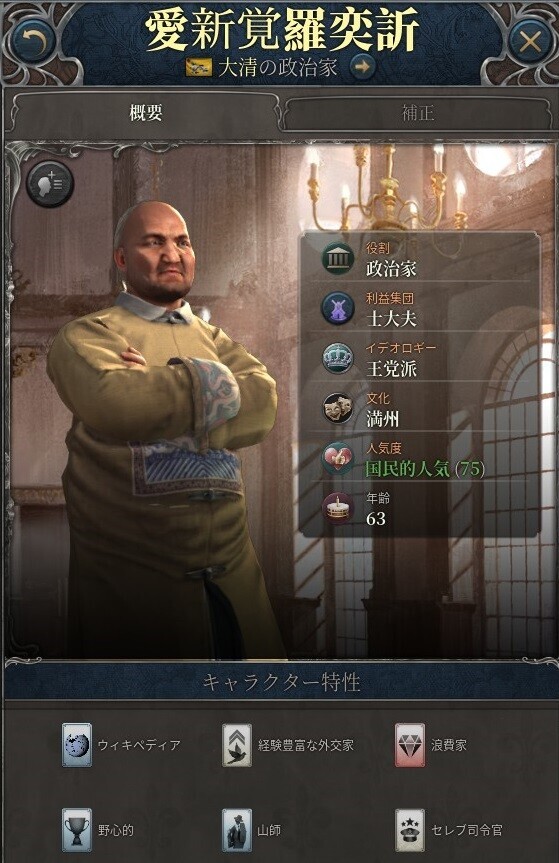
Task: Click the 王党派 ideology crown icon
Action: [337, 358]
